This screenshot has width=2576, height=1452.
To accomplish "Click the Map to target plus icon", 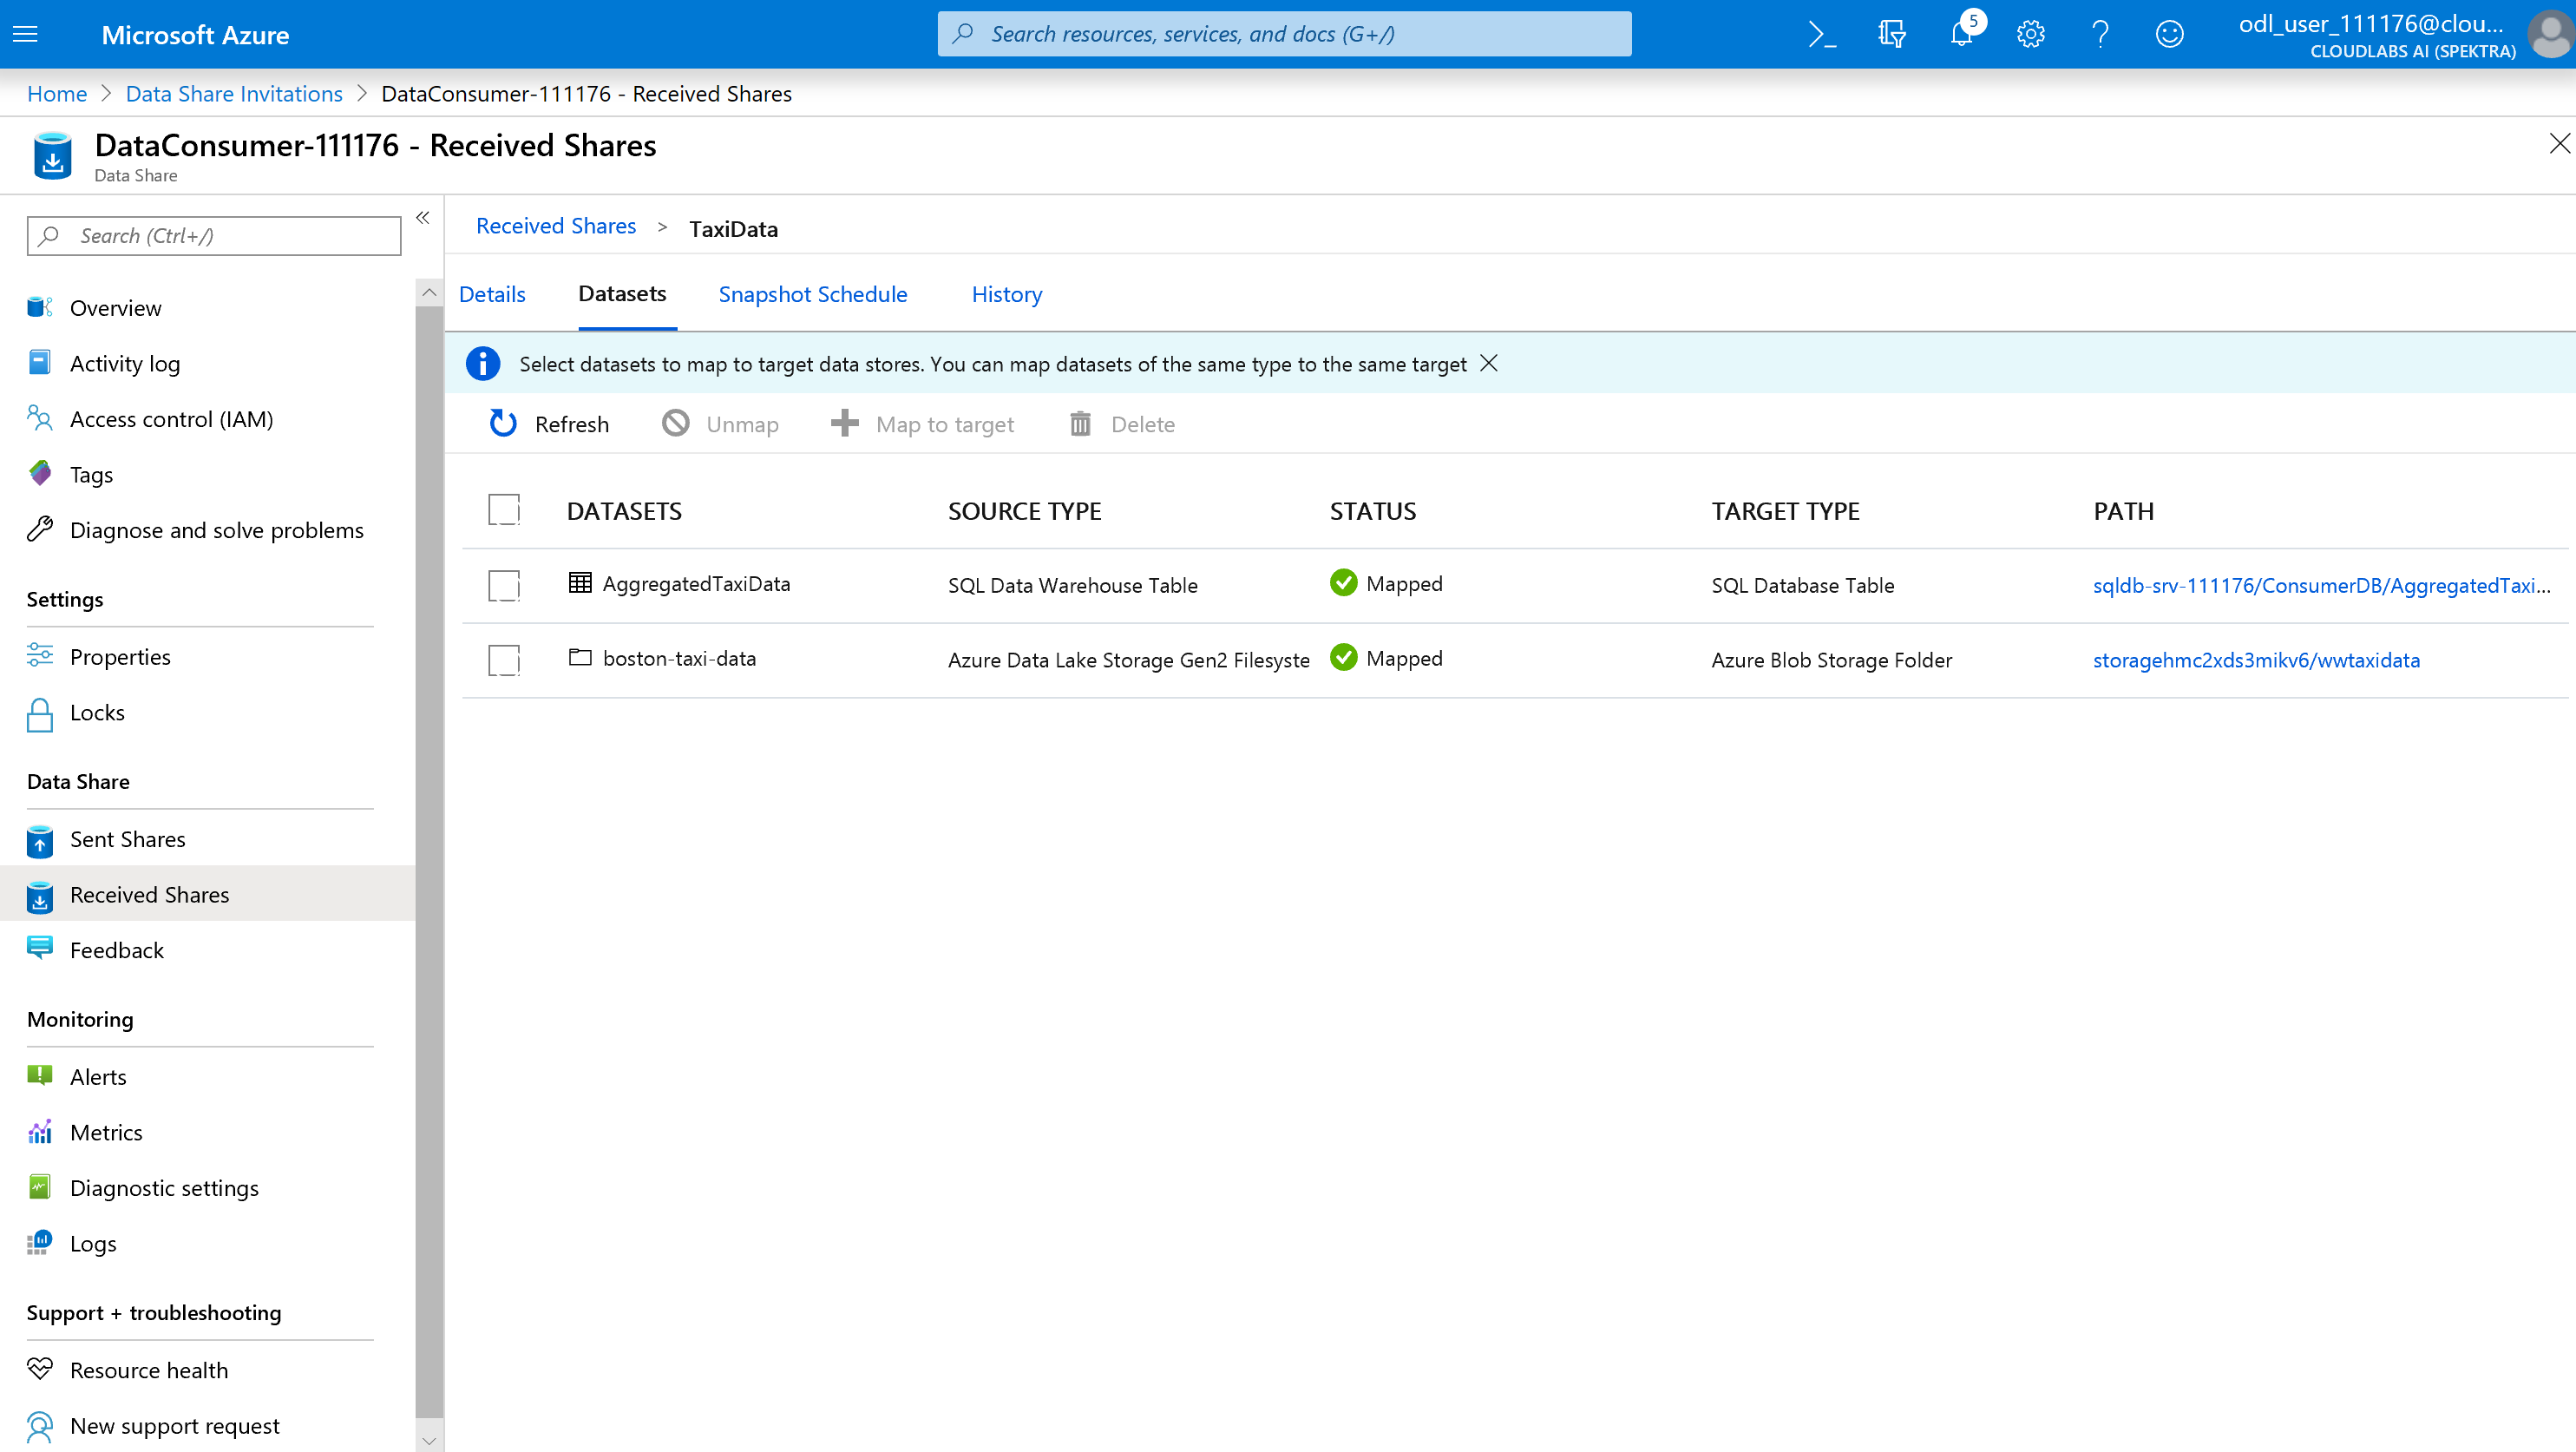I will click(x=845, y=424).
